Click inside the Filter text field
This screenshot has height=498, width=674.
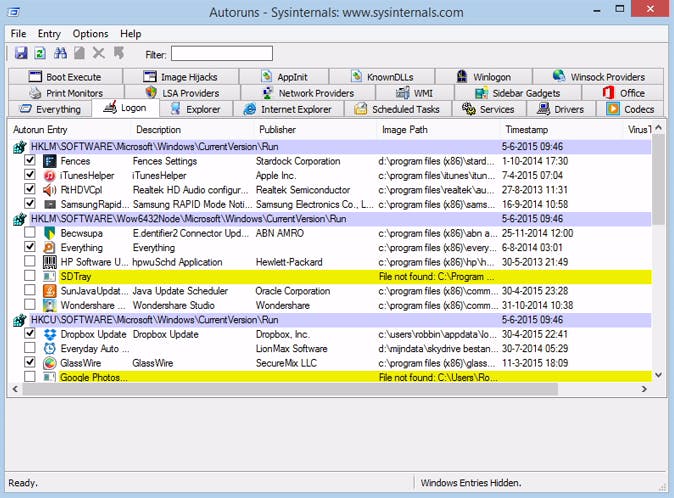click(221, 53)
